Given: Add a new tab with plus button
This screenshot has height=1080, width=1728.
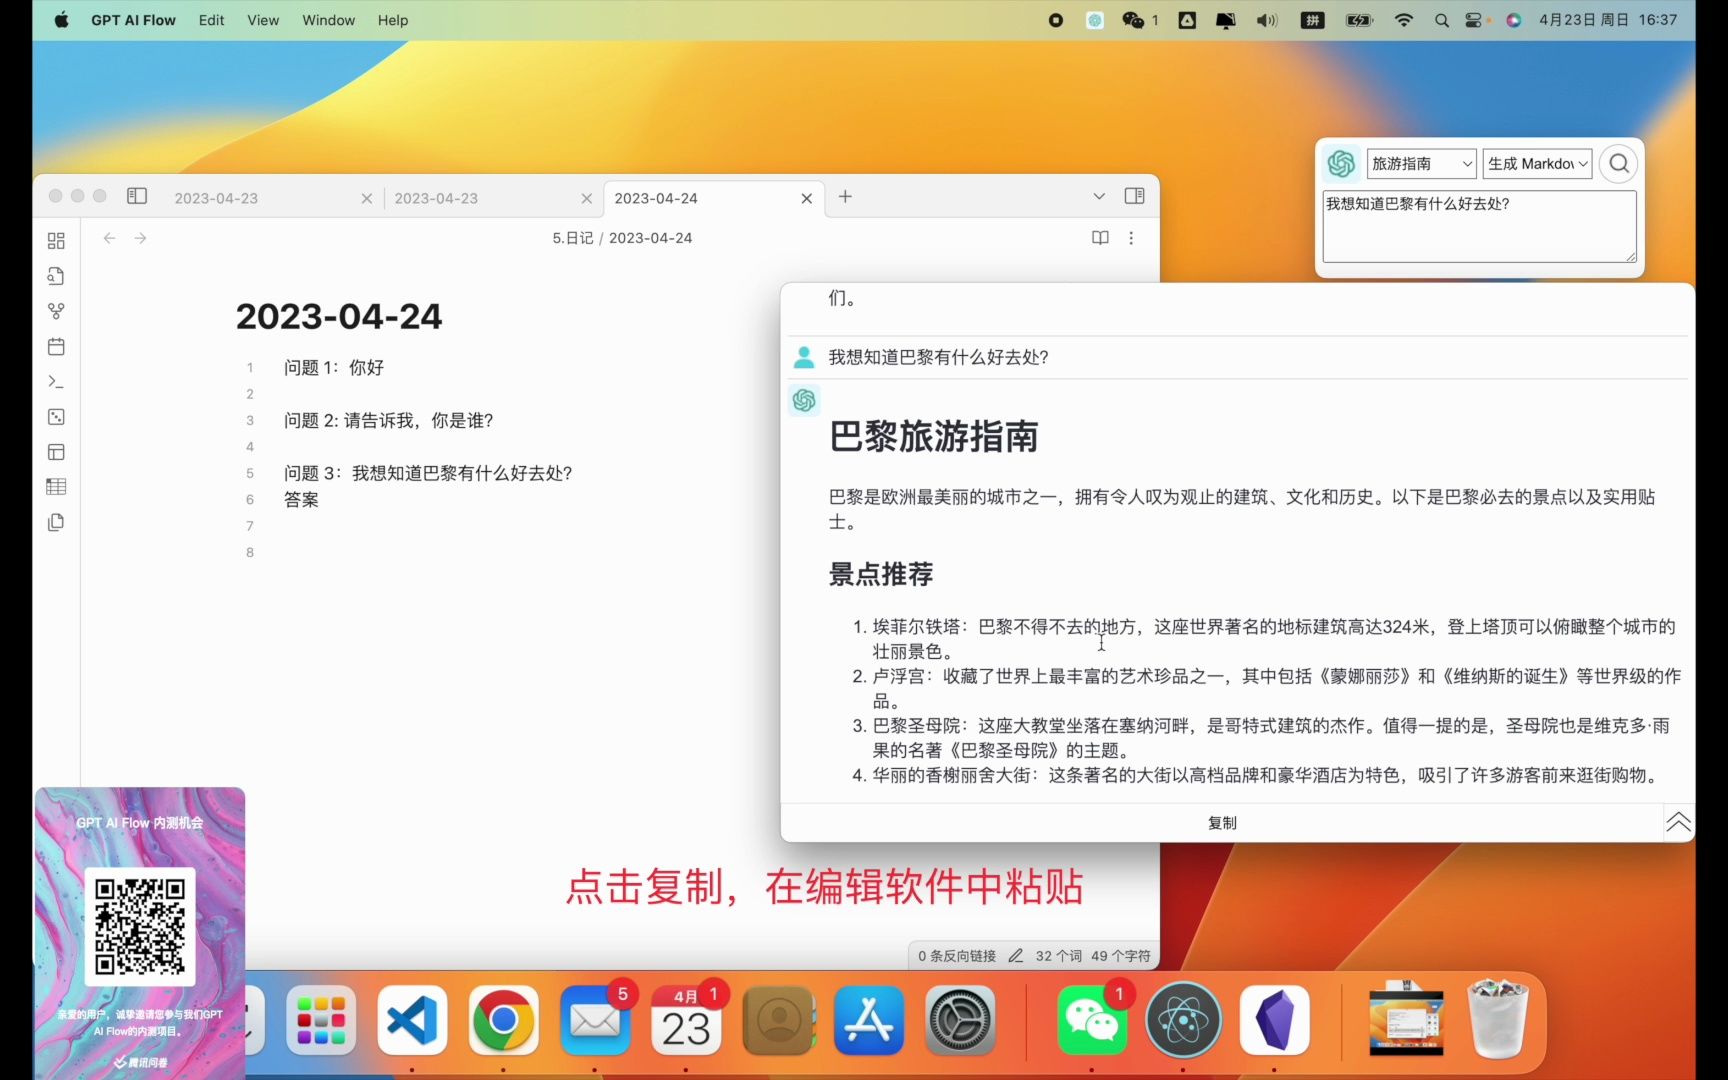Looking at the screenshot, I should coord(845,197).
